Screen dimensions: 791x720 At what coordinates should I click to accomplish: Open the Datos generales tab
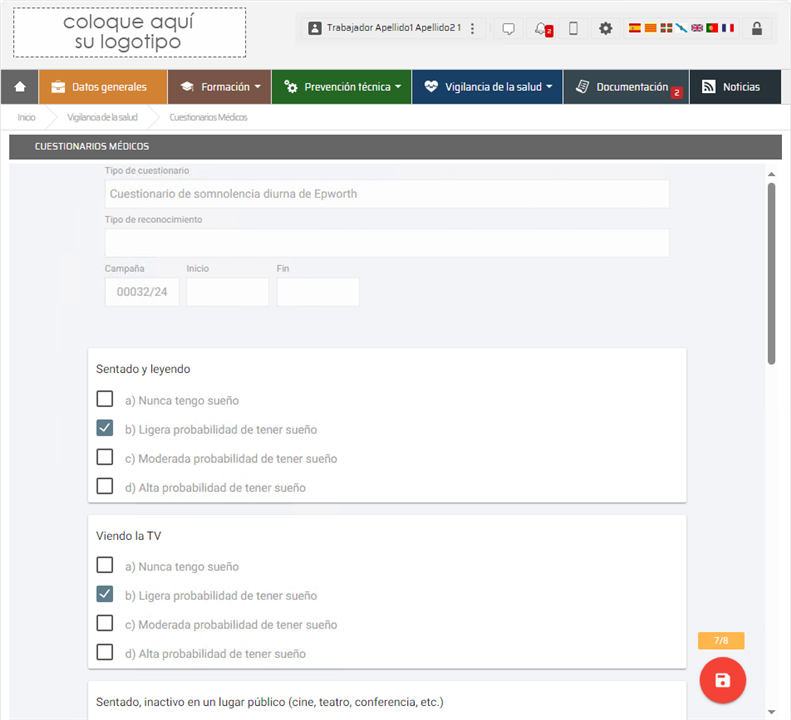[x=103, y=87]
